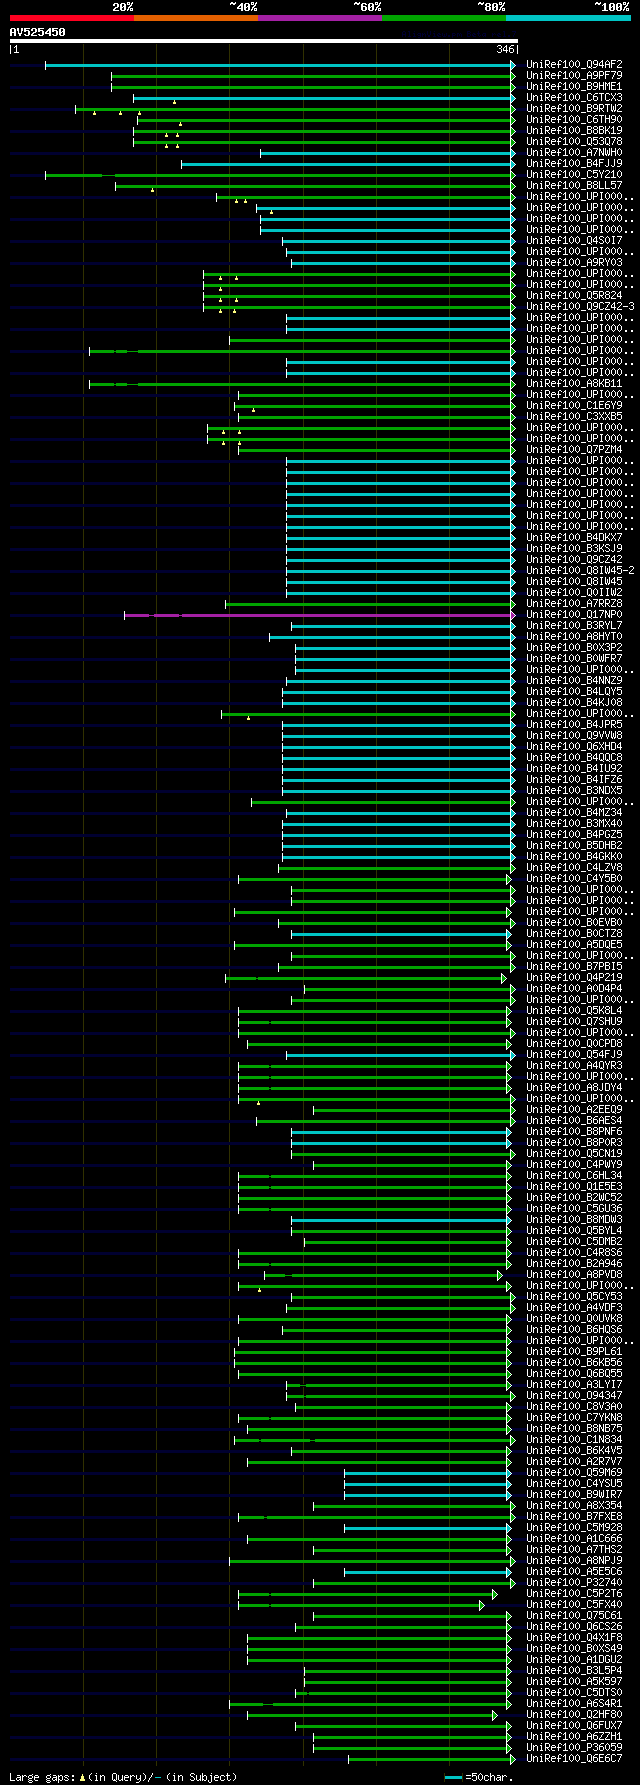Select hit label UniRef100_P32740
Viewport: 640px width, 1785px height.
coord(574,1583)
